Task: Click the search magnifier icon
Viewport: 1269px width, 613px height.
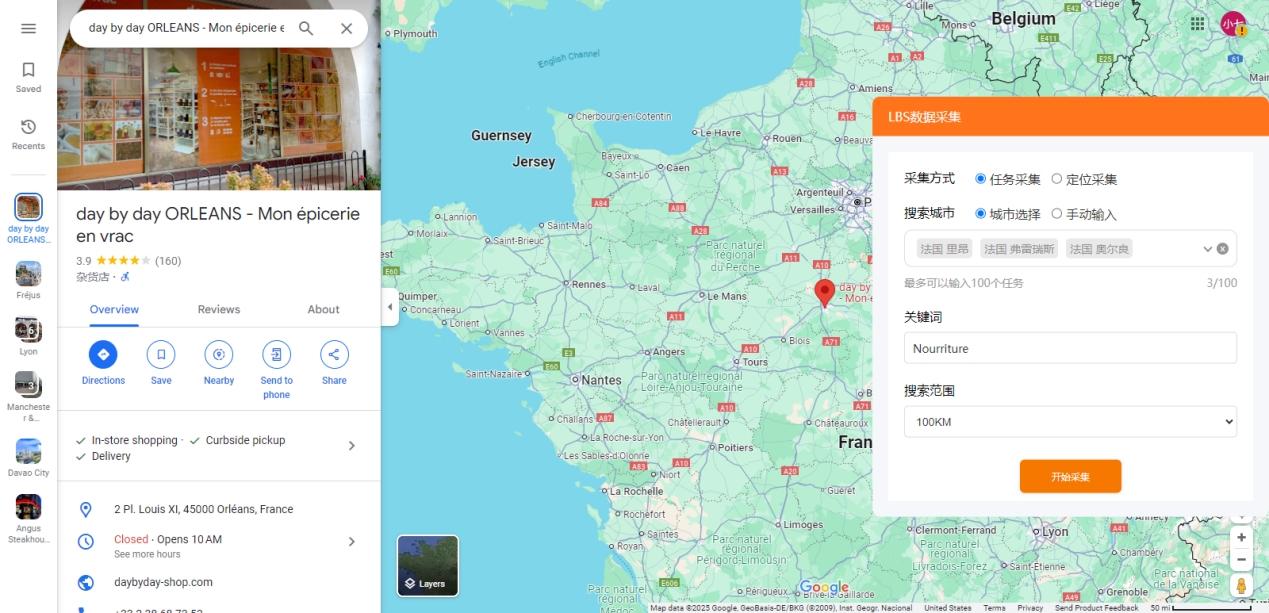Action: (306, 28)
